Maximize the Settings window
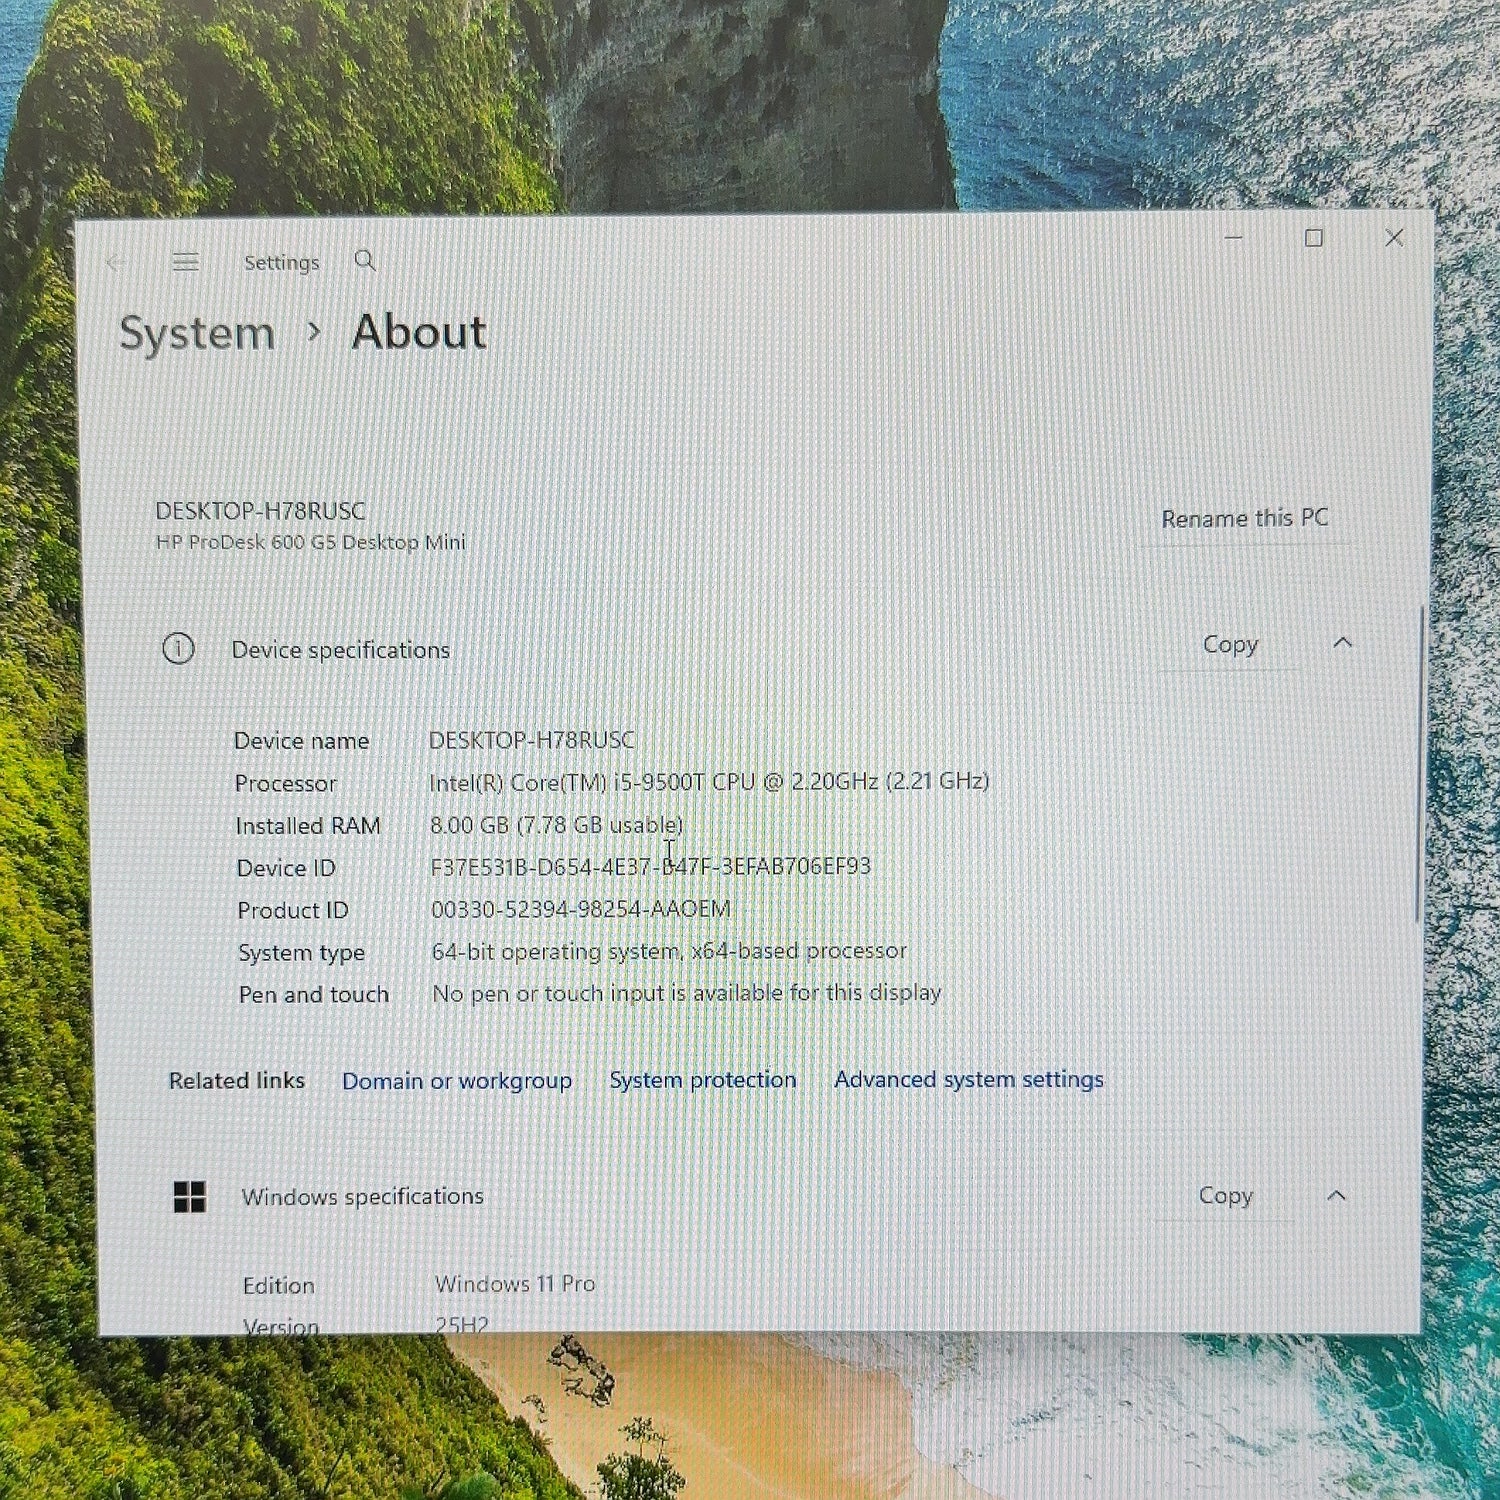This screenshot has height=1500, width=1500. tap(1314, 238)
